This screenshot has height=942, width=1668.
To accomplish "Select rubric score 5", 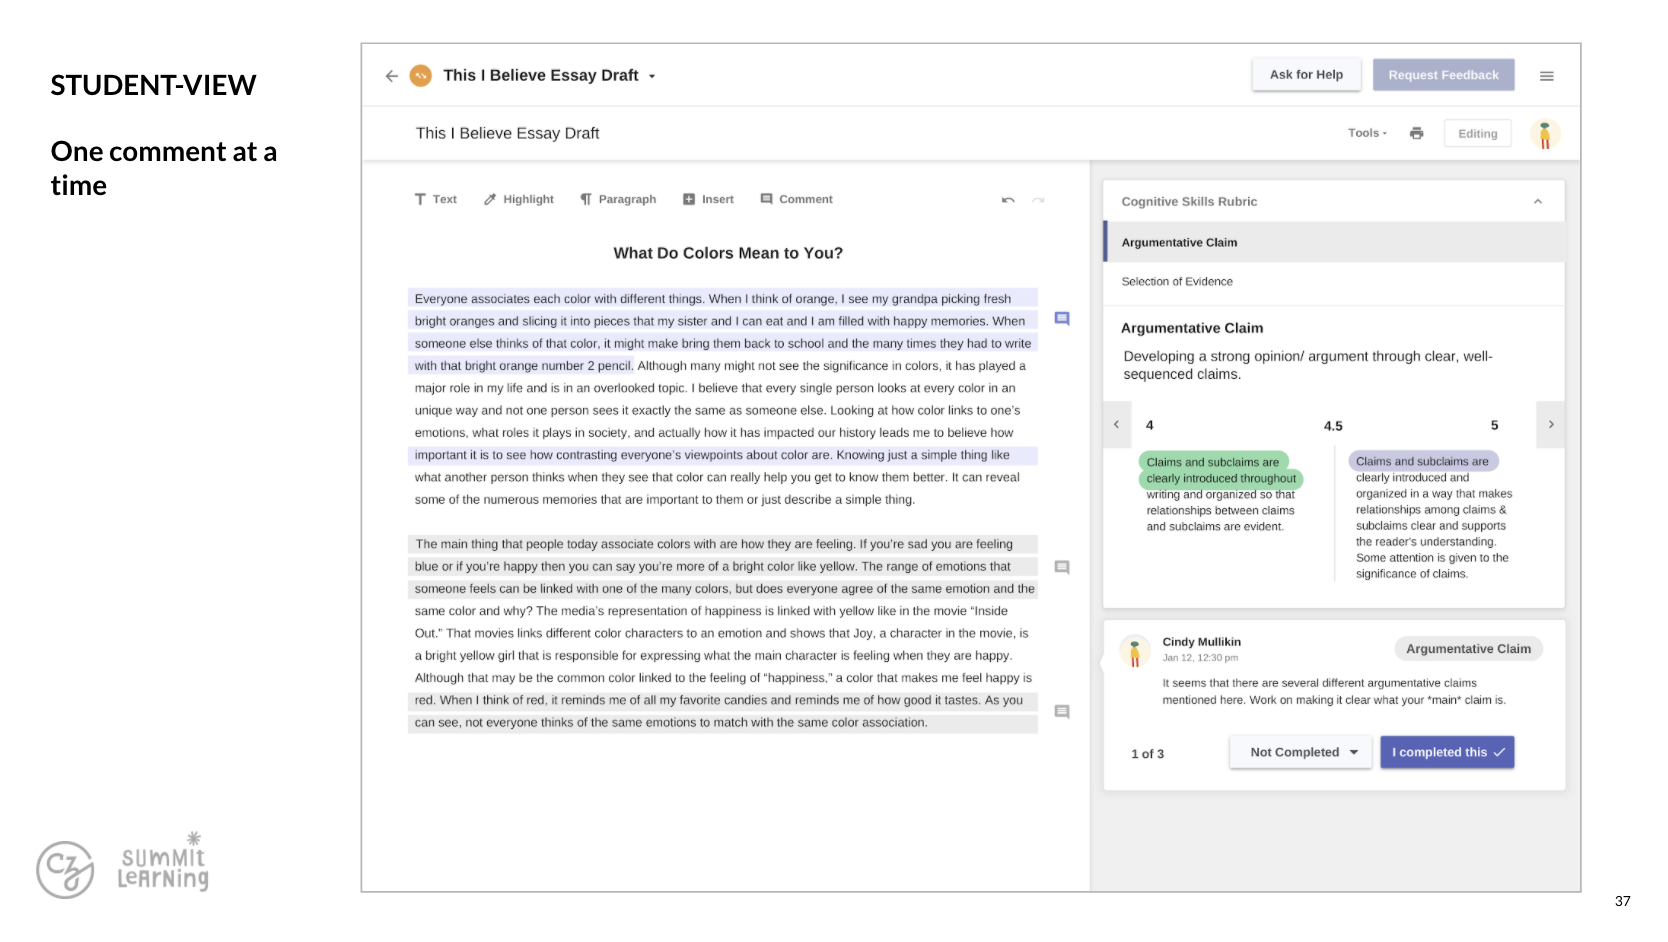I will [1495, 426].
